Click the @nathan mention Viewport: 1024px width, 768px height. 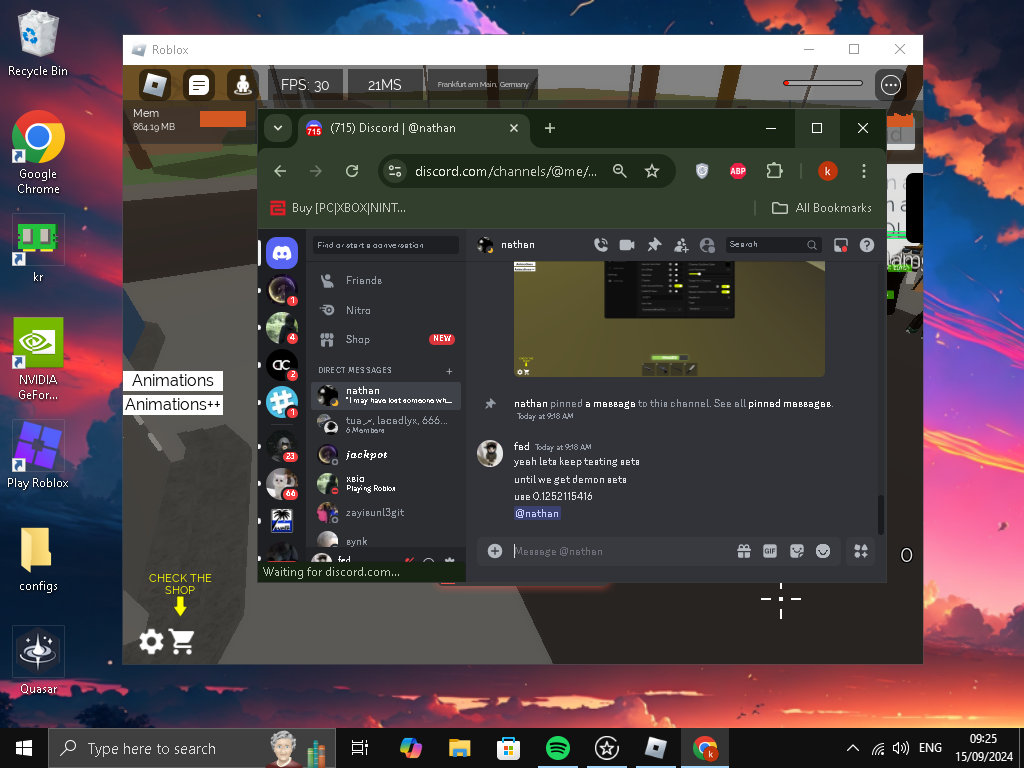[537, 513]
